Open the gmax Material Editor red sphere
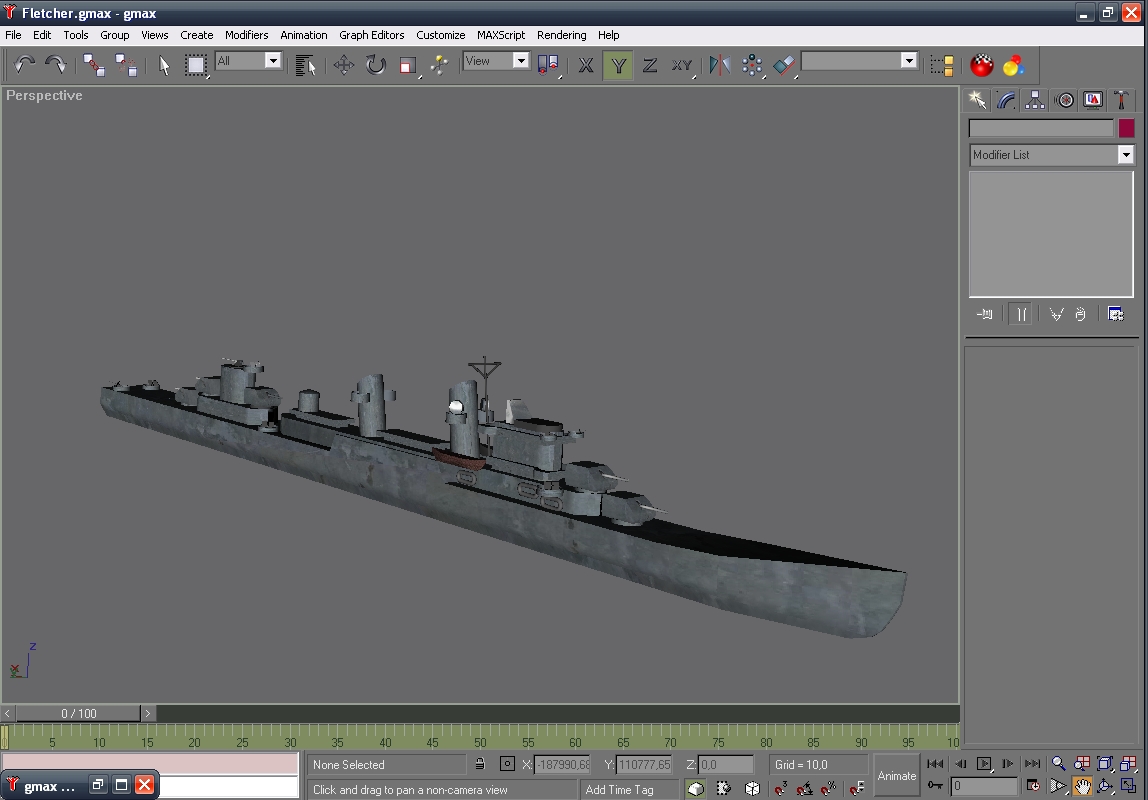This screenshot has height=800, width=1148. (x=982, y=65)
